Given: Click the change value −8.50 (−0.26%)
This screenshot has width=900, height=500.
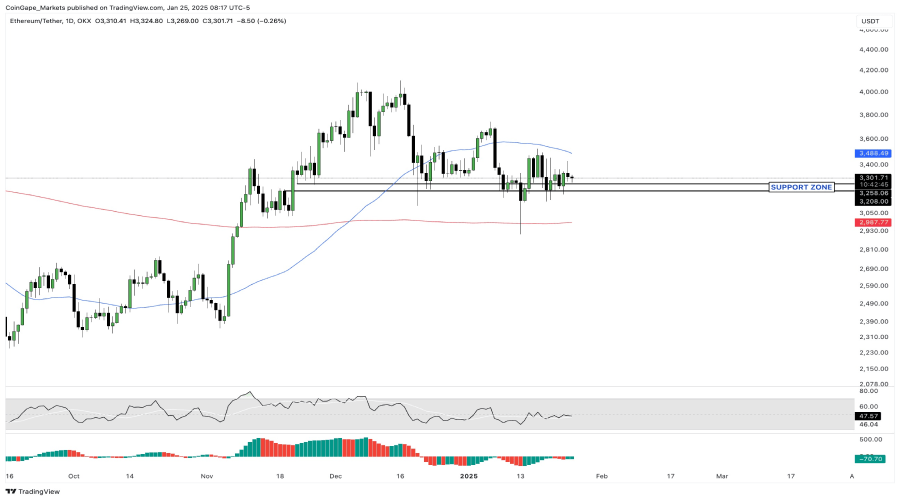Looking at the screenshot, I should coord(262,21).
